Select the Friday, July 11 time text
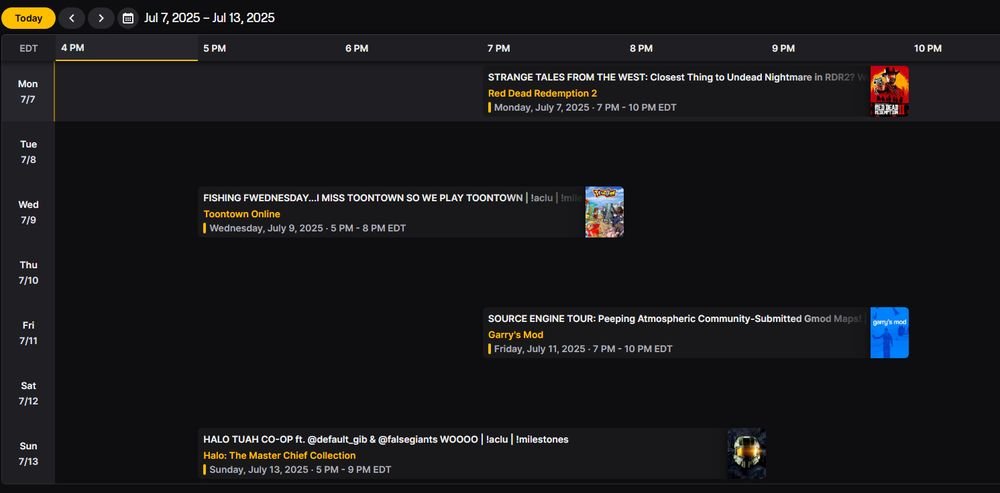 coord(583,349)
